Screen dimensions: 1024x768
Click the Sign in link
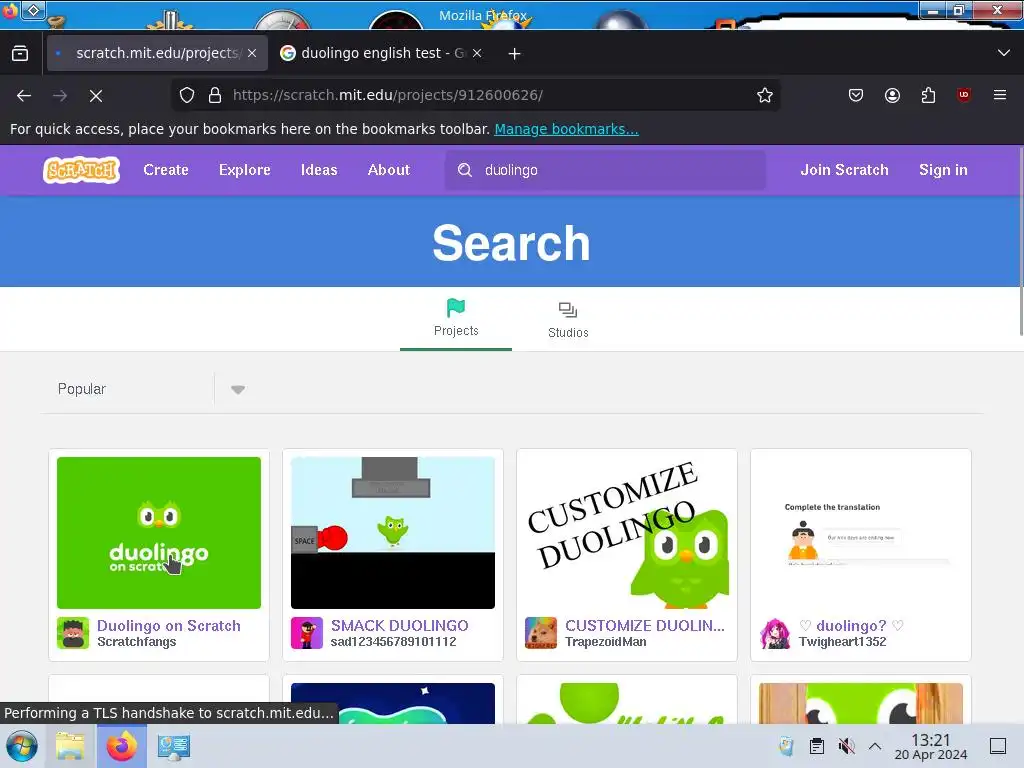click(x=943, y=170)
